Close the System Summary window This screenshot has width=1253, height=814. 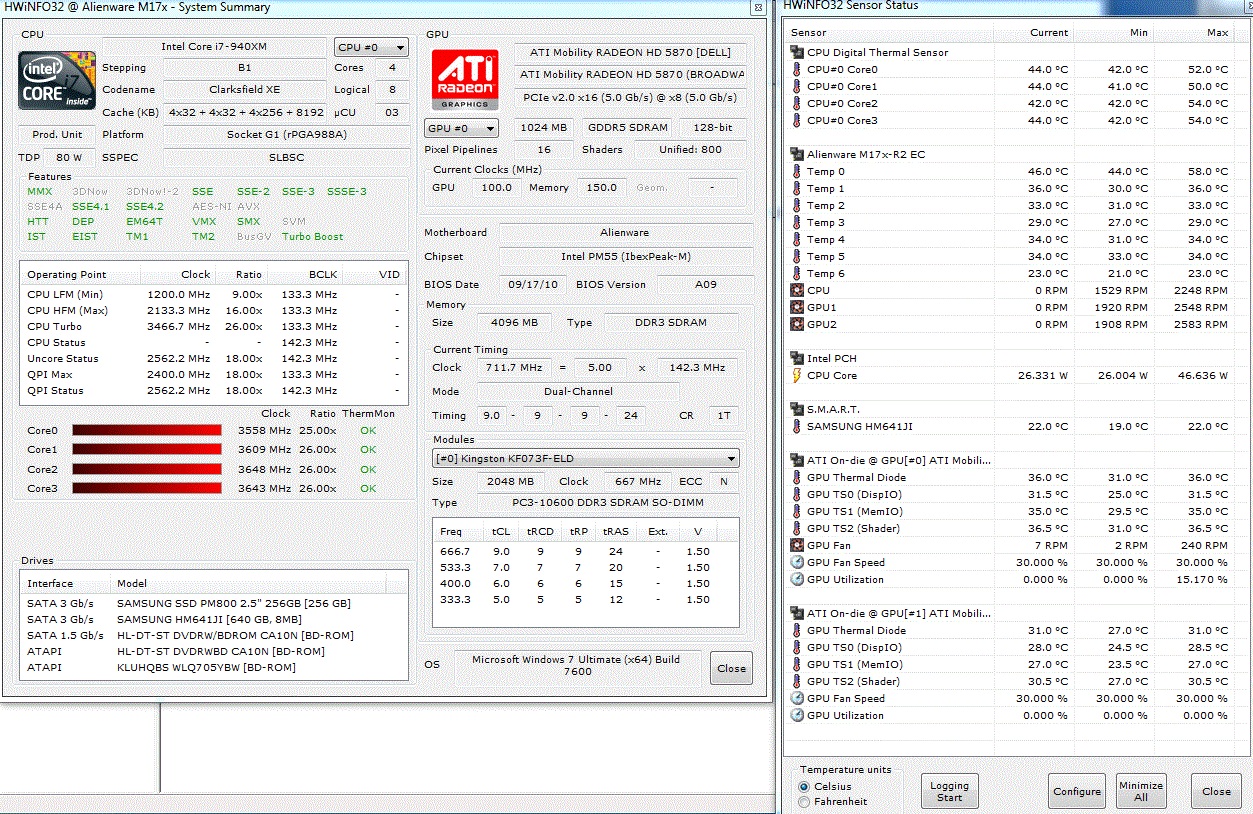pos(731,669)
